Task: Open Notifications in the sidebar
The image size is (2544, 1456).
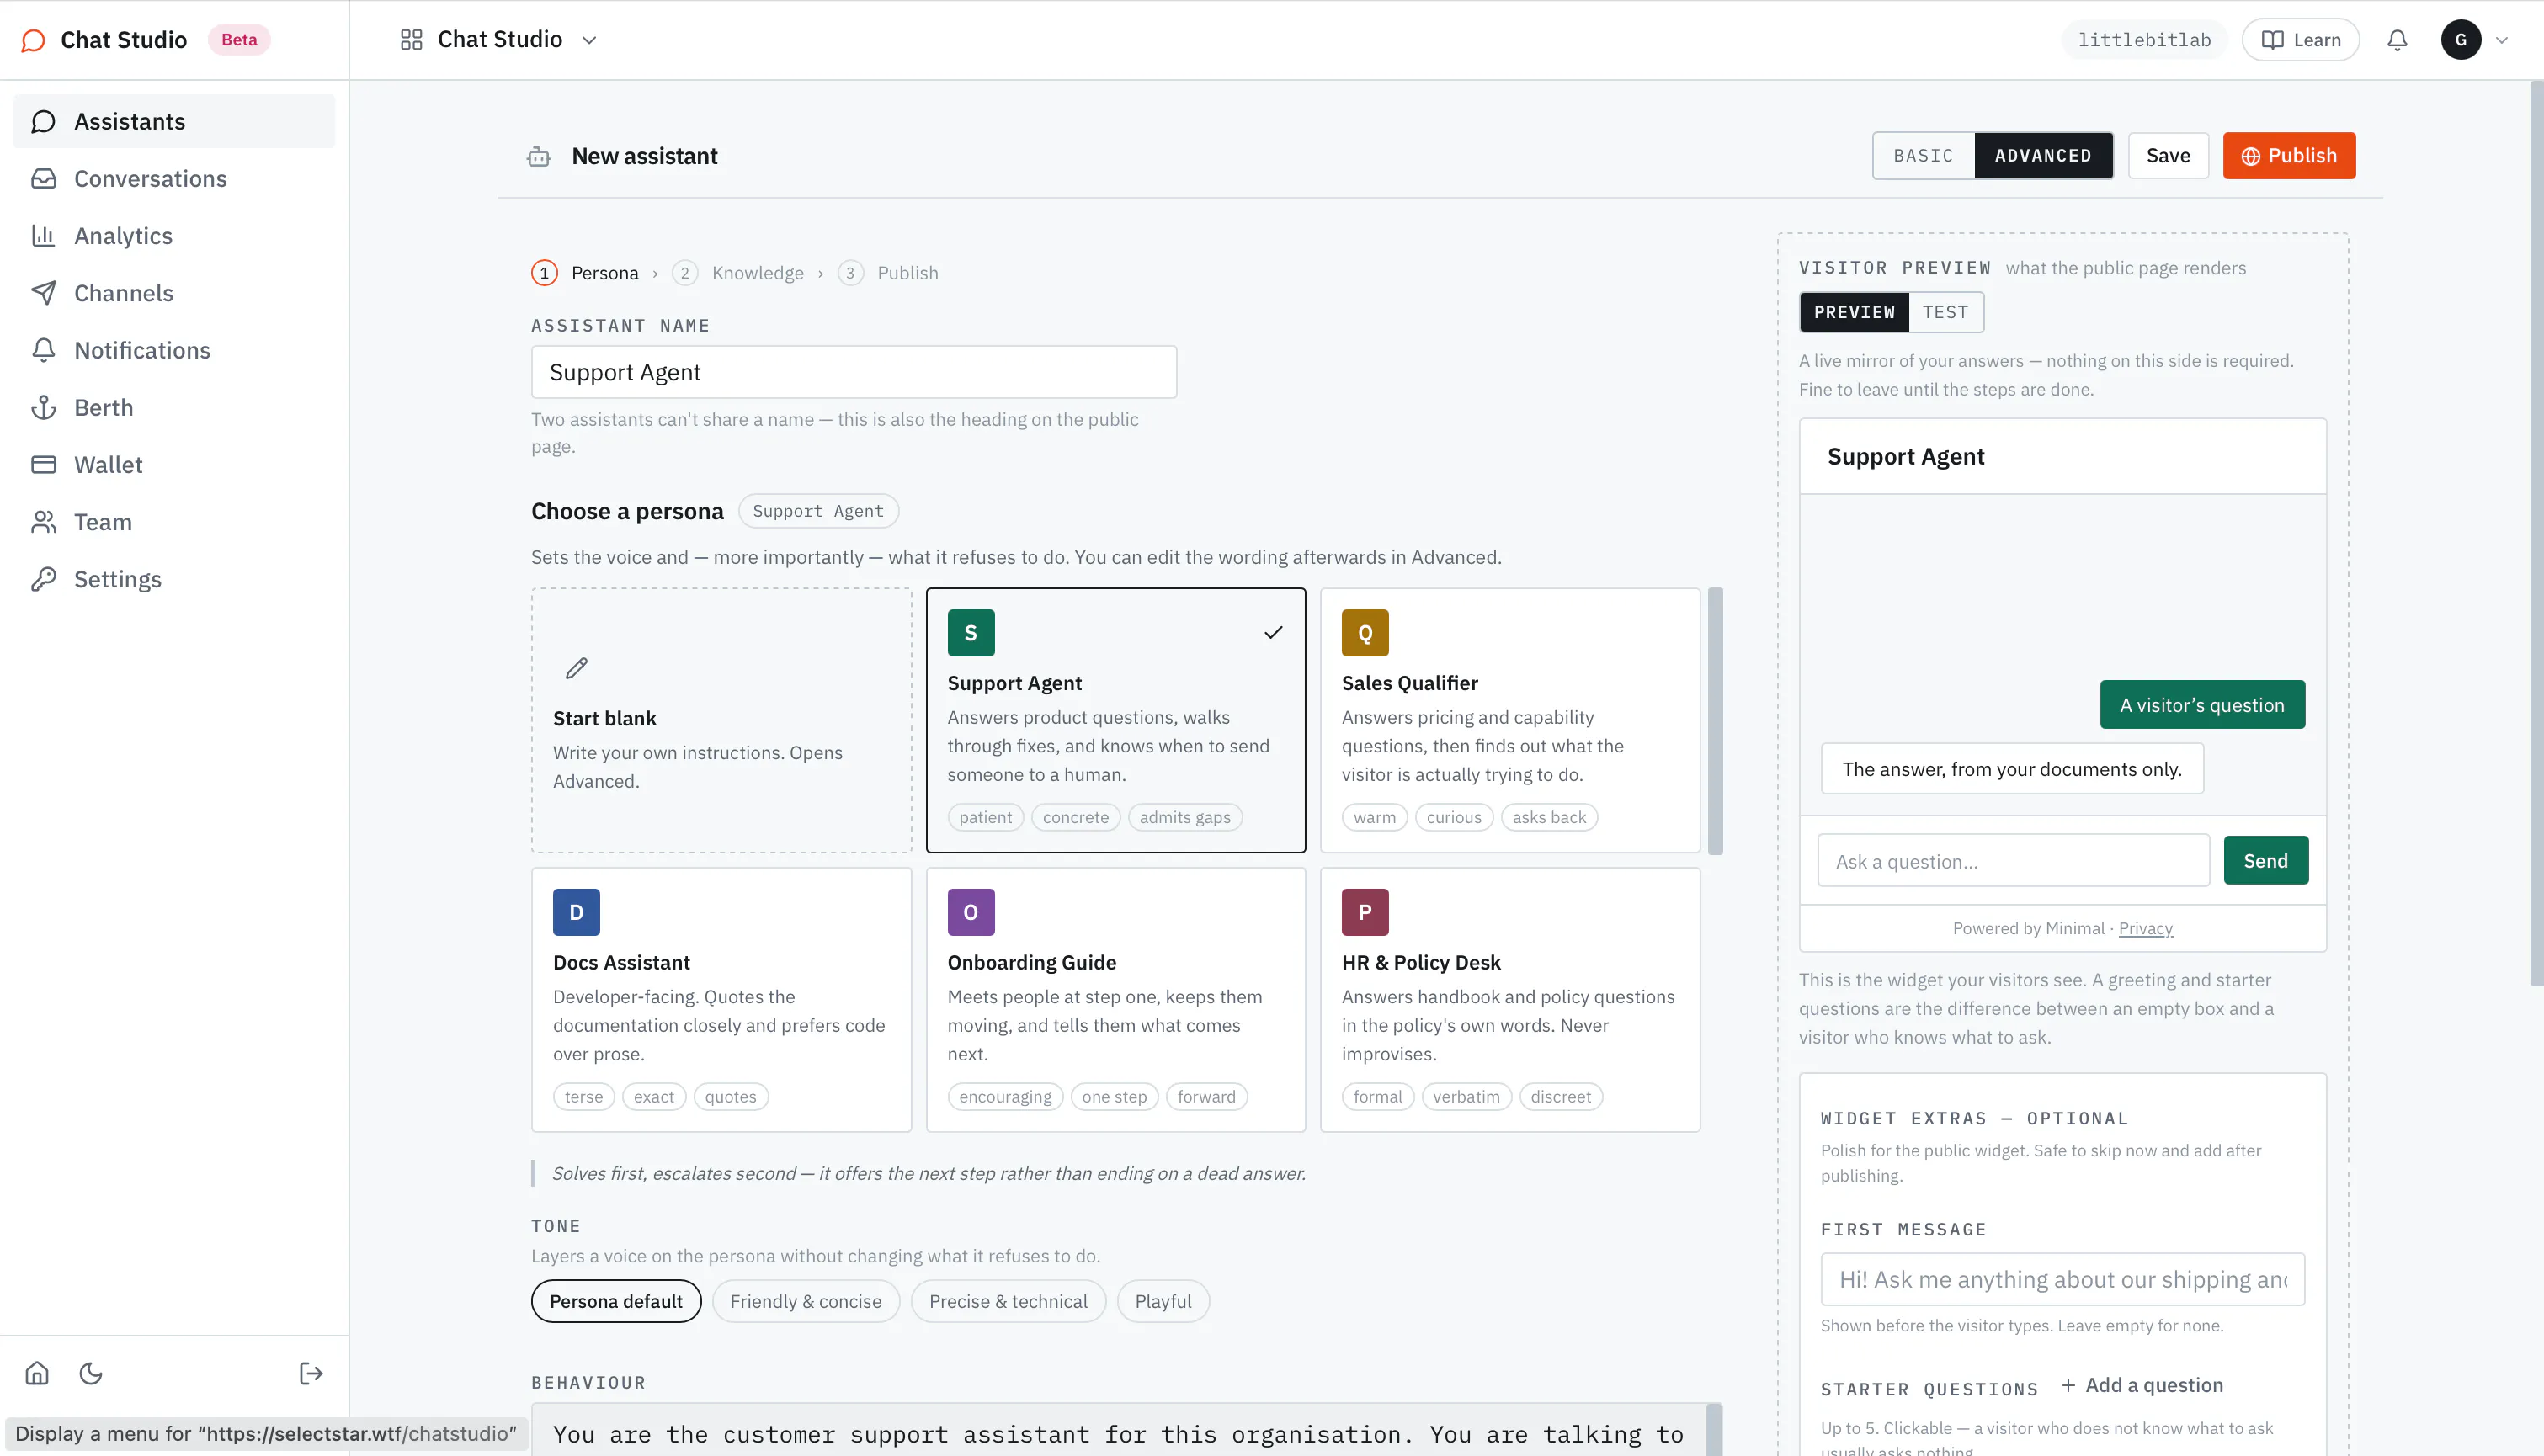Action: [x=174, y=350]
